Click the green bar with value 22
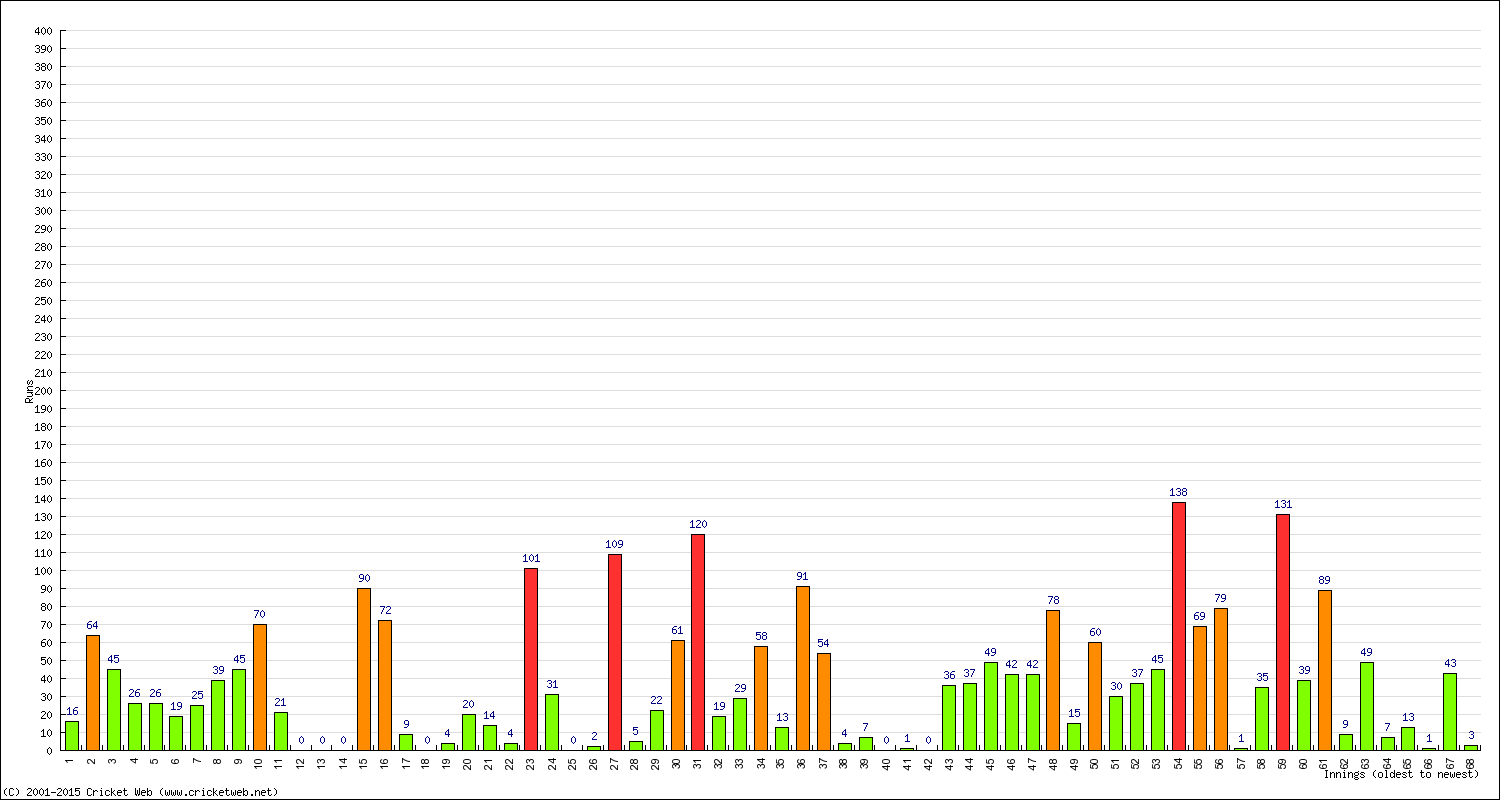This screenshot has width=1500, height=800. (x=657, y=730)
